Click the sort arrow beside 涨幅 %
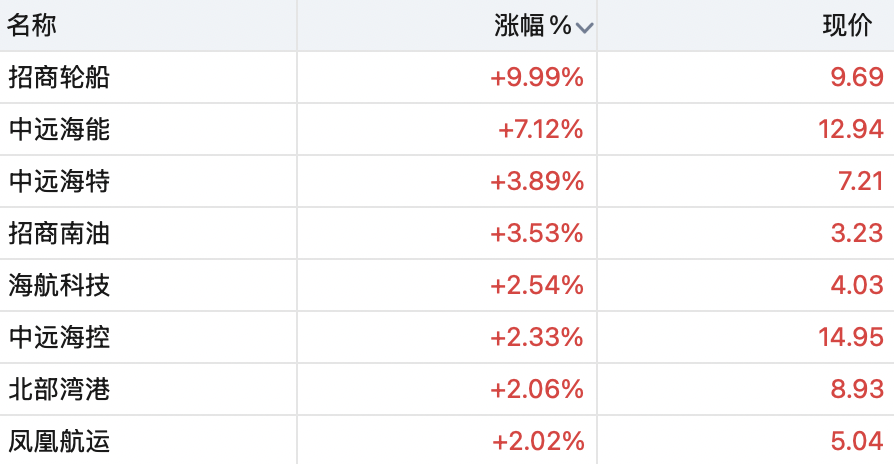 tap(585, 28)
